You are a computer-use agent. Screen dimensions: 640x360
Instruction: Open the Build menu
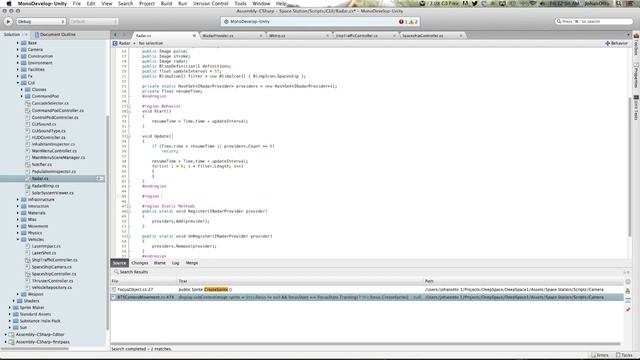[x=166, y=3]
